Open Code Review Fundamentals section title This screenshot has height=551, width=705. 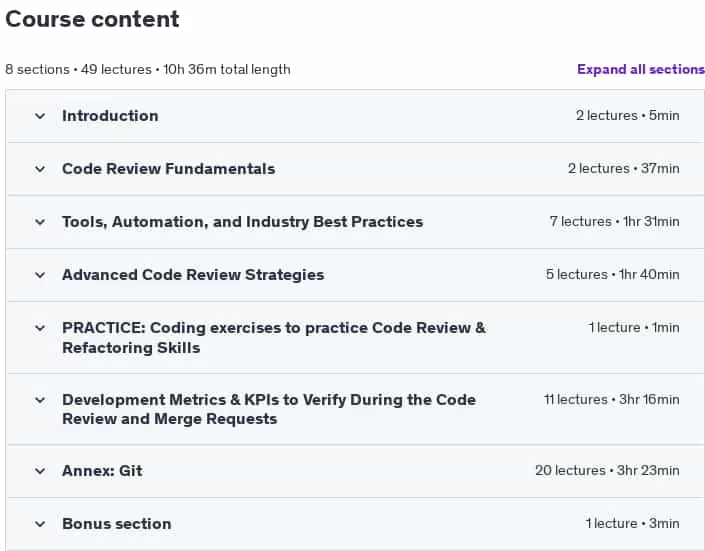169,169
